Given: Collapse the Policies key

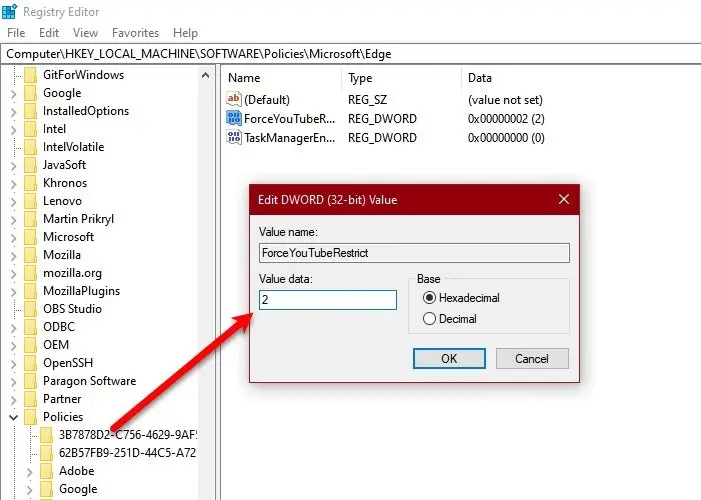Looking at the screenshot, I should [13, 418].
